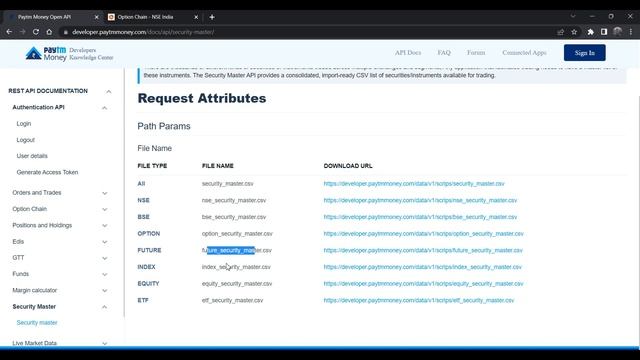Open the browser home page icon
The height and width of the screenshot is (360, 640).
(x=49, y=32)
